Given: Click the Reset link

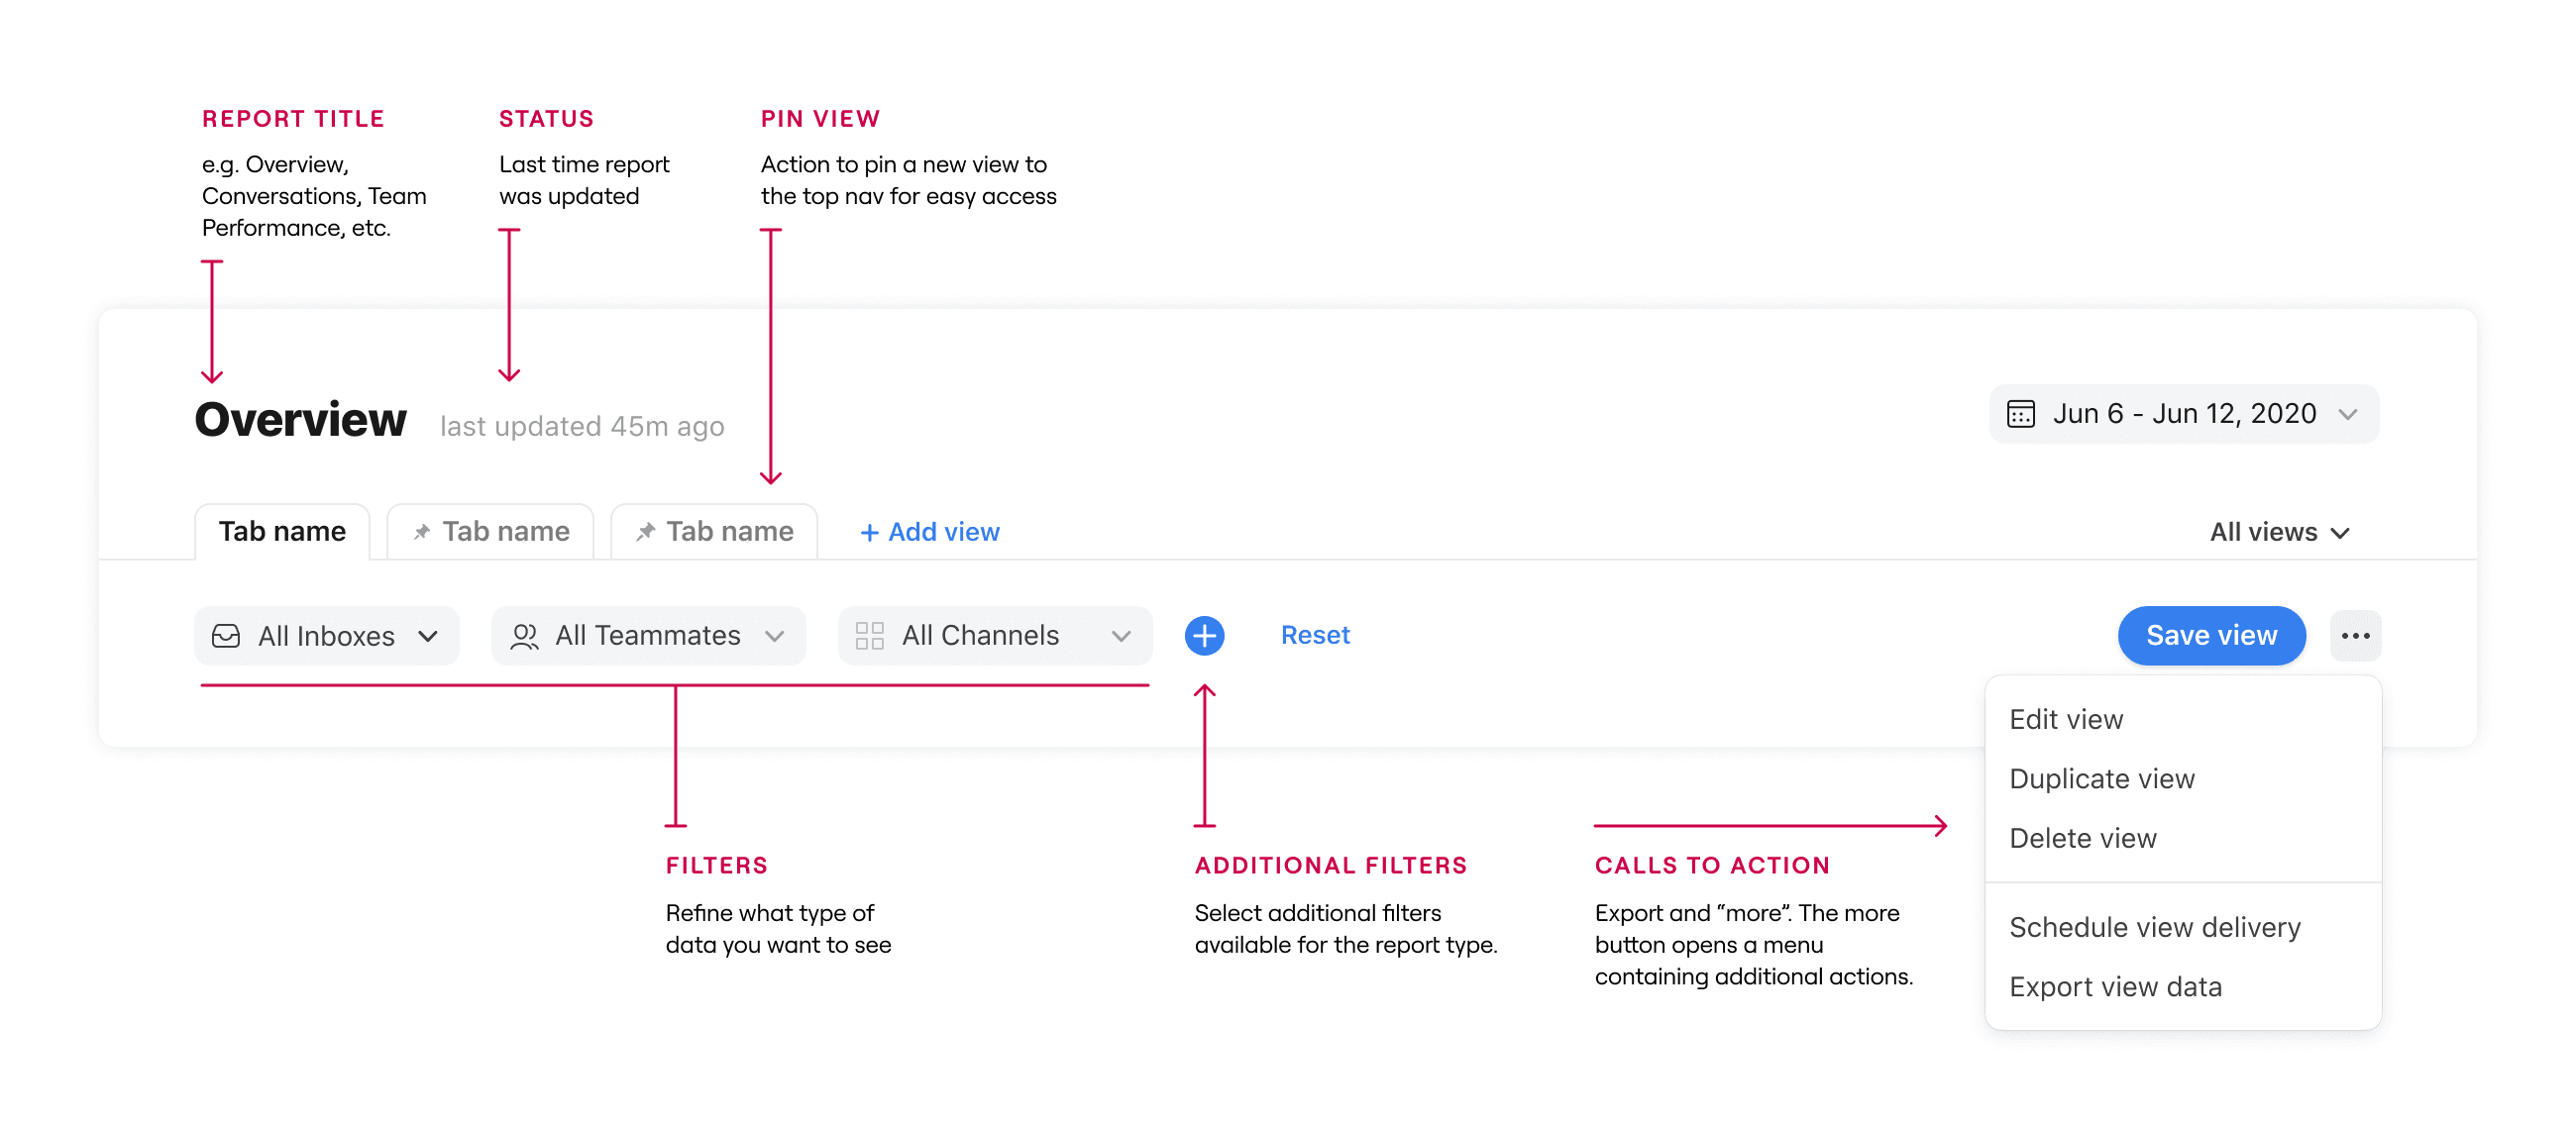Looking at the screenshot, I should point(1315,635).
